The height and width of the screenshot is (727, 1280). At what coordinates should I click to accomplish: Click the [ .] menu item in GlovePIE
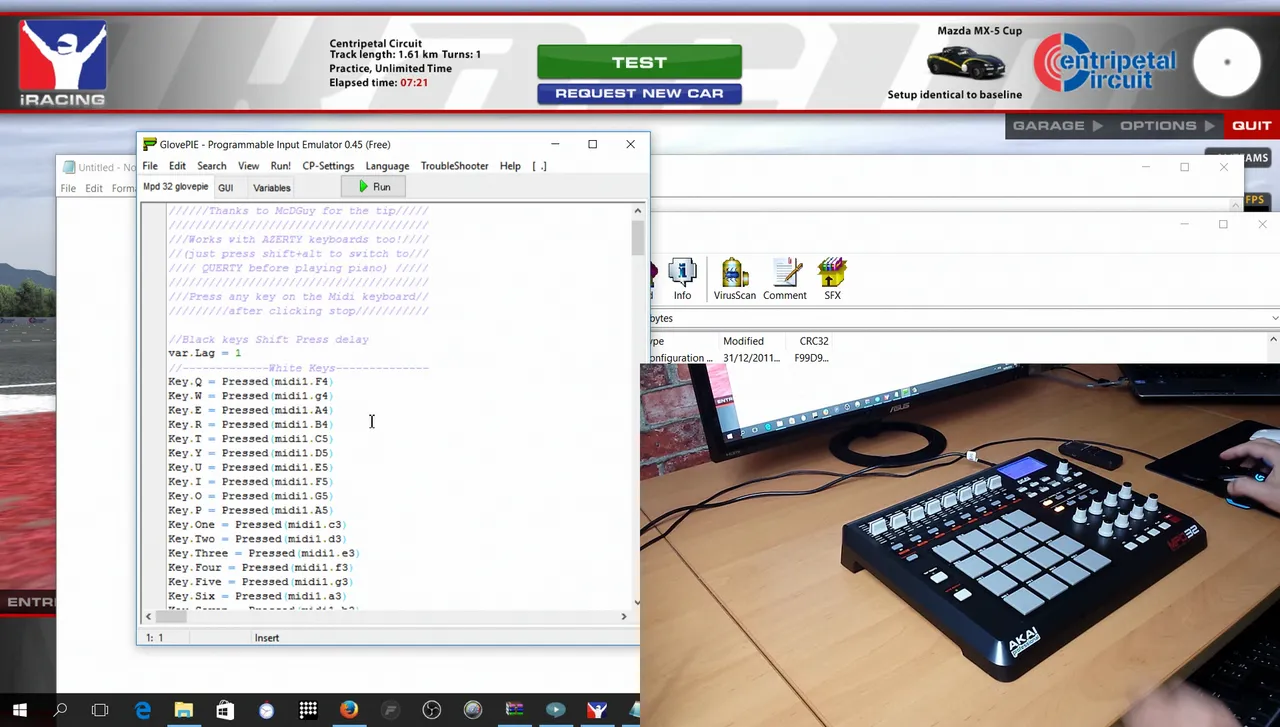pos(539,166)
